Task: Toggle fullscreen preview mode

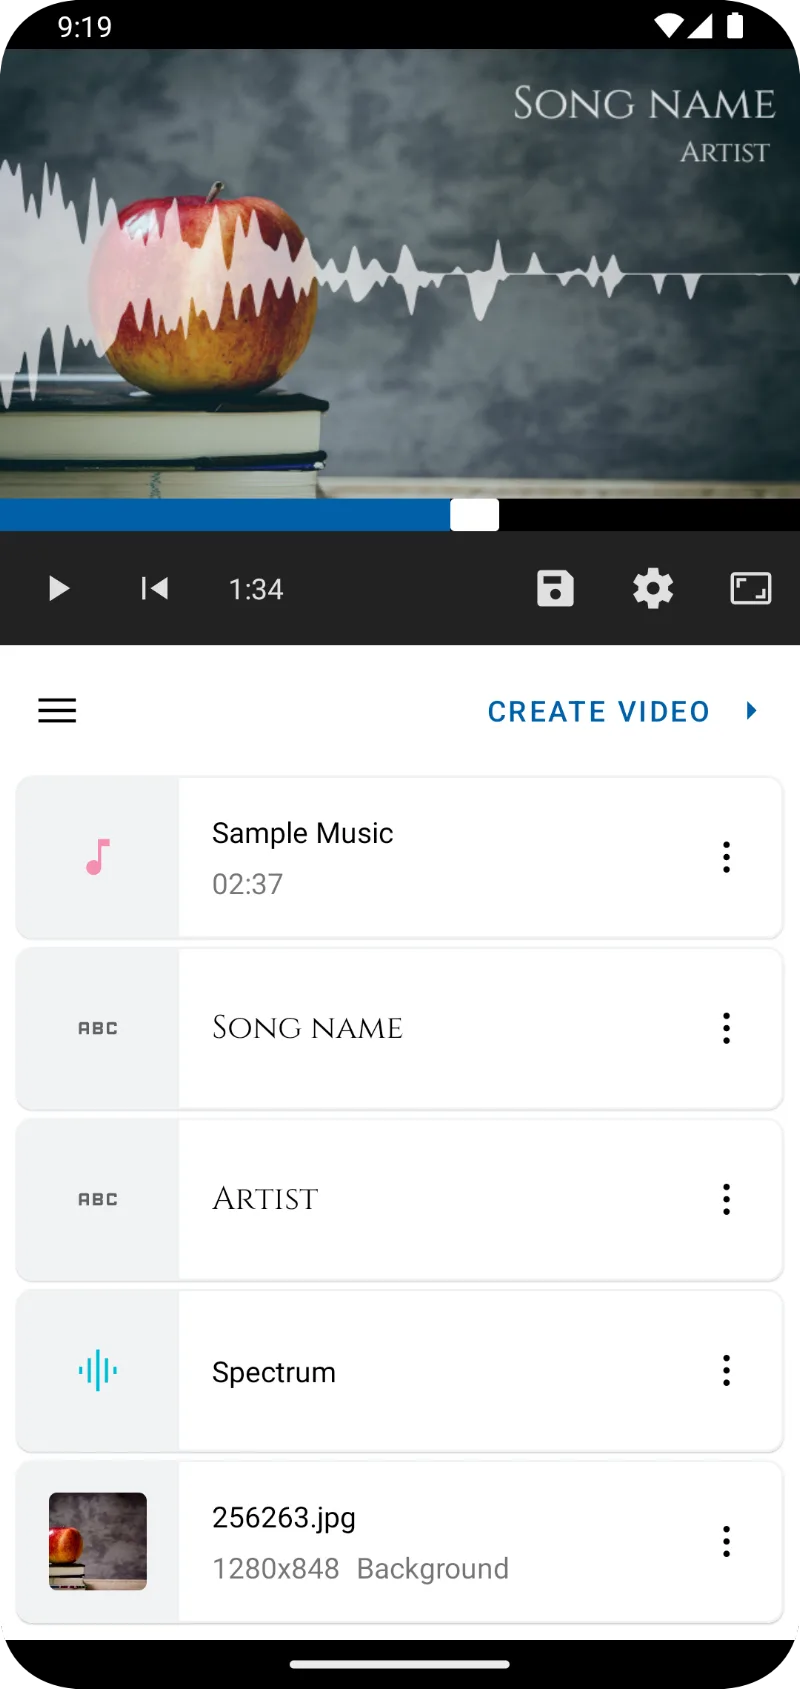Action: [x=751, y=588]
